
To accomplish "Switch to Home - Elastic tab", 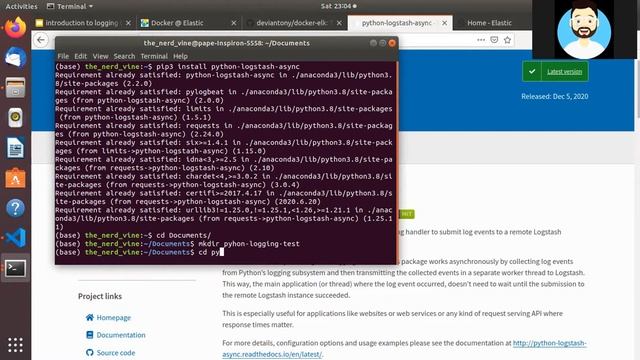I will [x=489, y=23].
